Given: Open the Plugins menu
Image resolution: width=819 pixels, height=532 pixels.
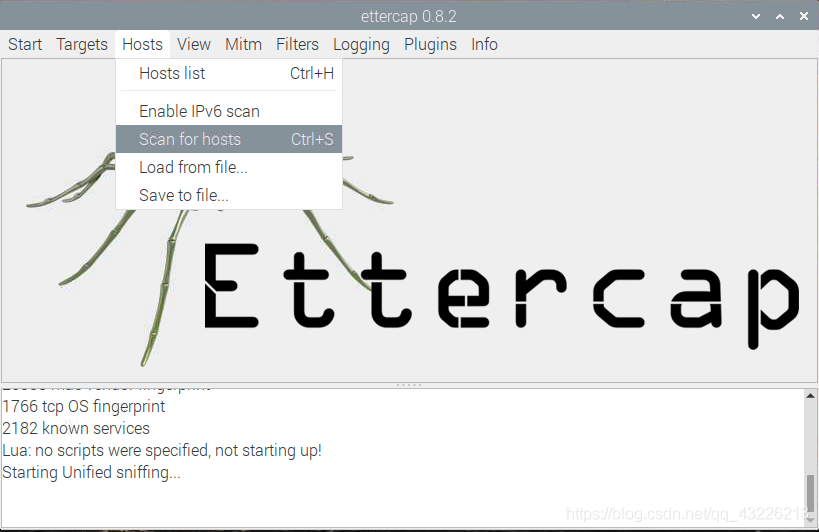Looking at the screenshot, I should tap(430, 44).
